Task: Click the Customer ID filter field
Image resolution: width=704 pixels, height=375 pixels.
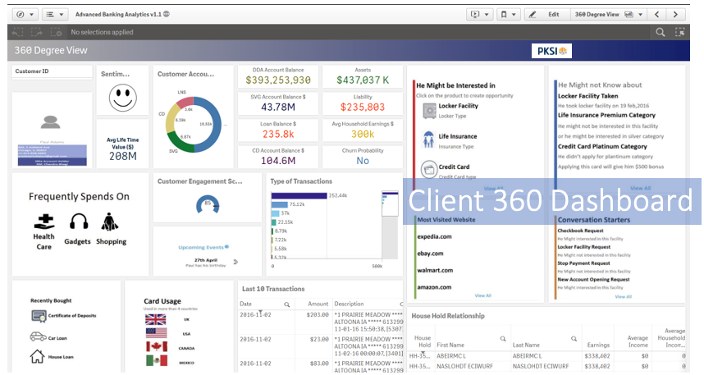Action: pos(52,71)
